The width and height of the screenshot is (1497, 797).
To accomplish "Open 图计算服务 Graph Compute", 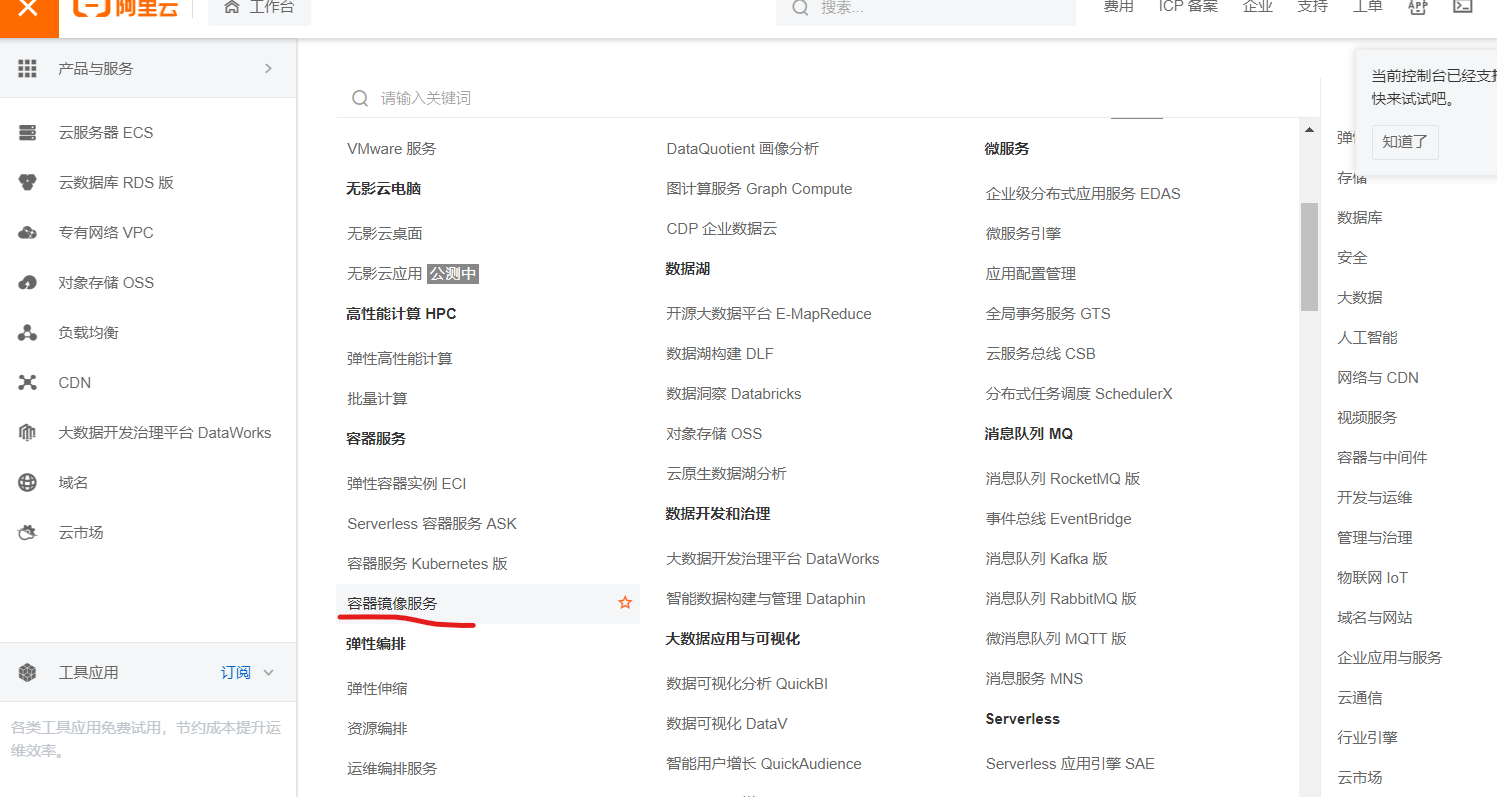I will click(x=759, y=189).
